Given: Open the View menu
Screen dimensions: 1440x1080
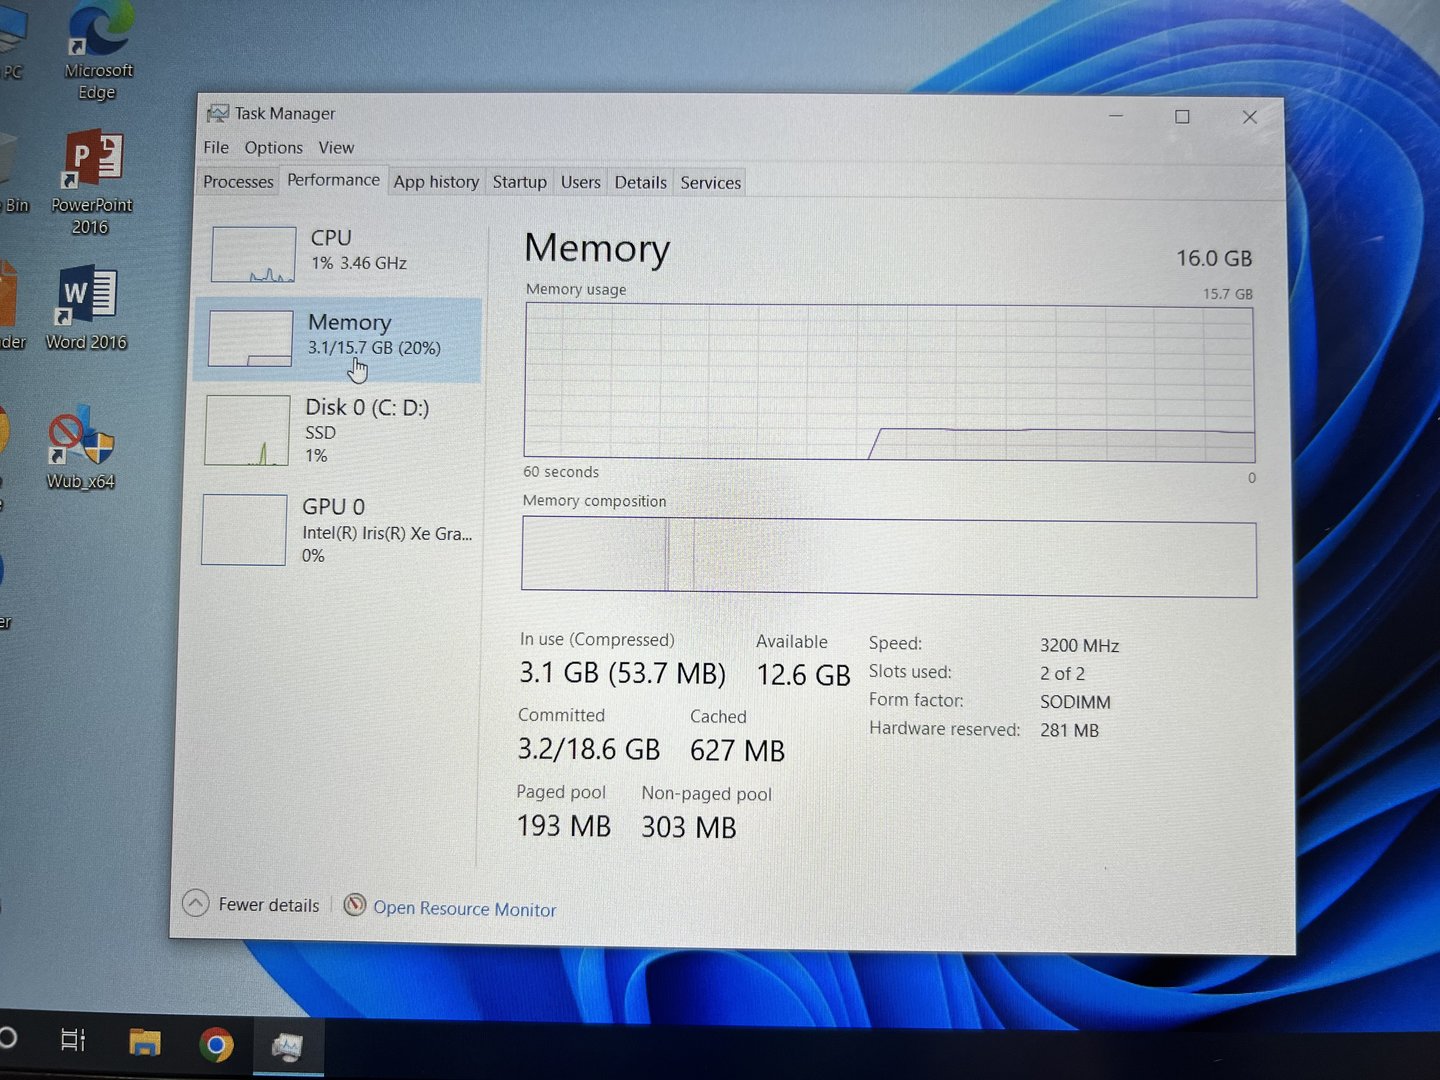Looking at the screenshot, I should [x=336, y=148].
